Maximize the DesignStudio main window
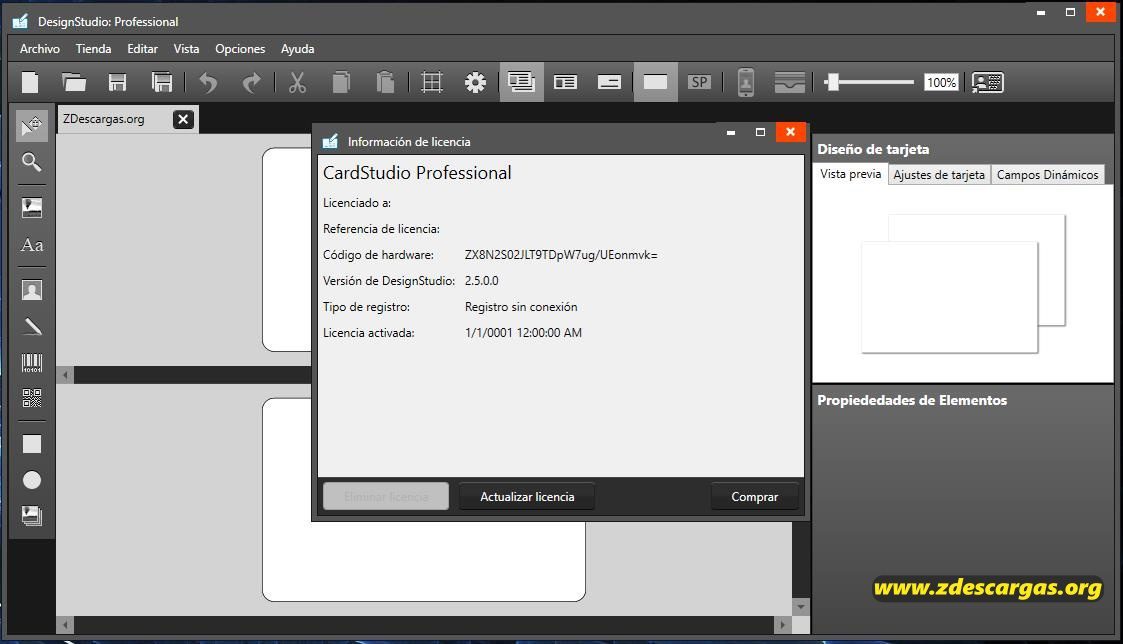This screenshot has width=1123, height=644. pyautogui.click(x=1070, y=12)
